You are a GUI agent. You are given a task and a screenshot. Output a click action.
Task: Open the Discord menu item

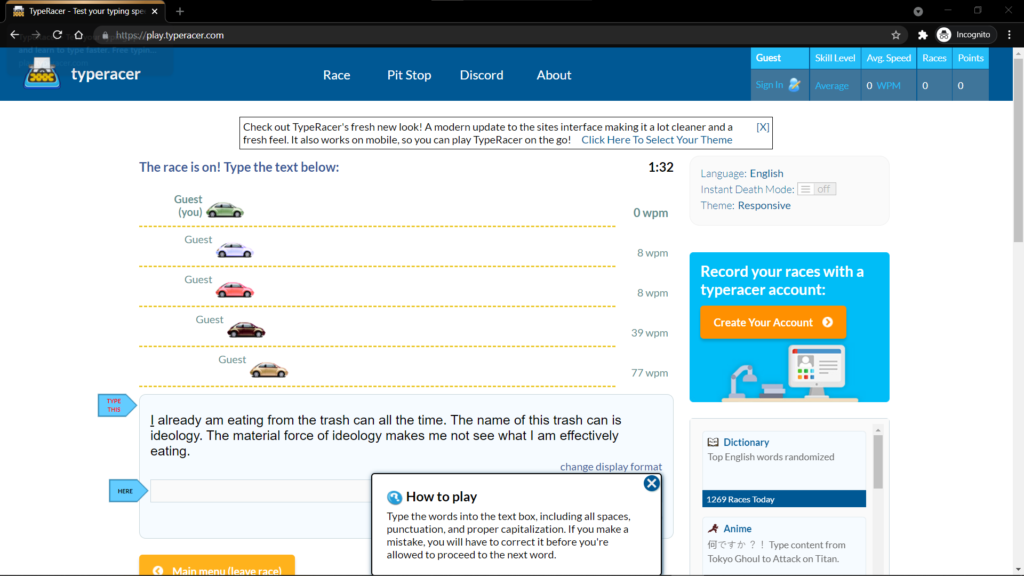[x=481, y=75]
